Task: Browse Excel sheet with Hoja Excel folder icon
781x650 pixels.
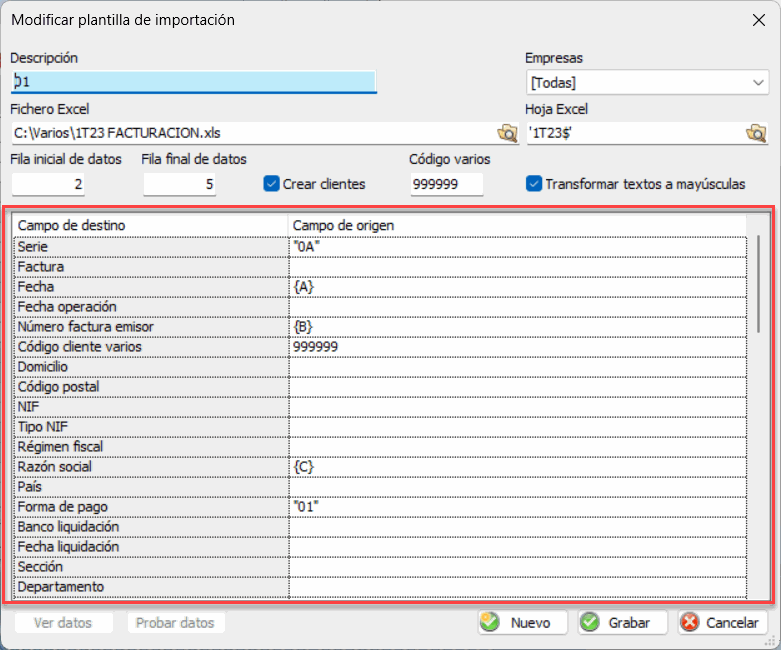Action: coord(756,133)
